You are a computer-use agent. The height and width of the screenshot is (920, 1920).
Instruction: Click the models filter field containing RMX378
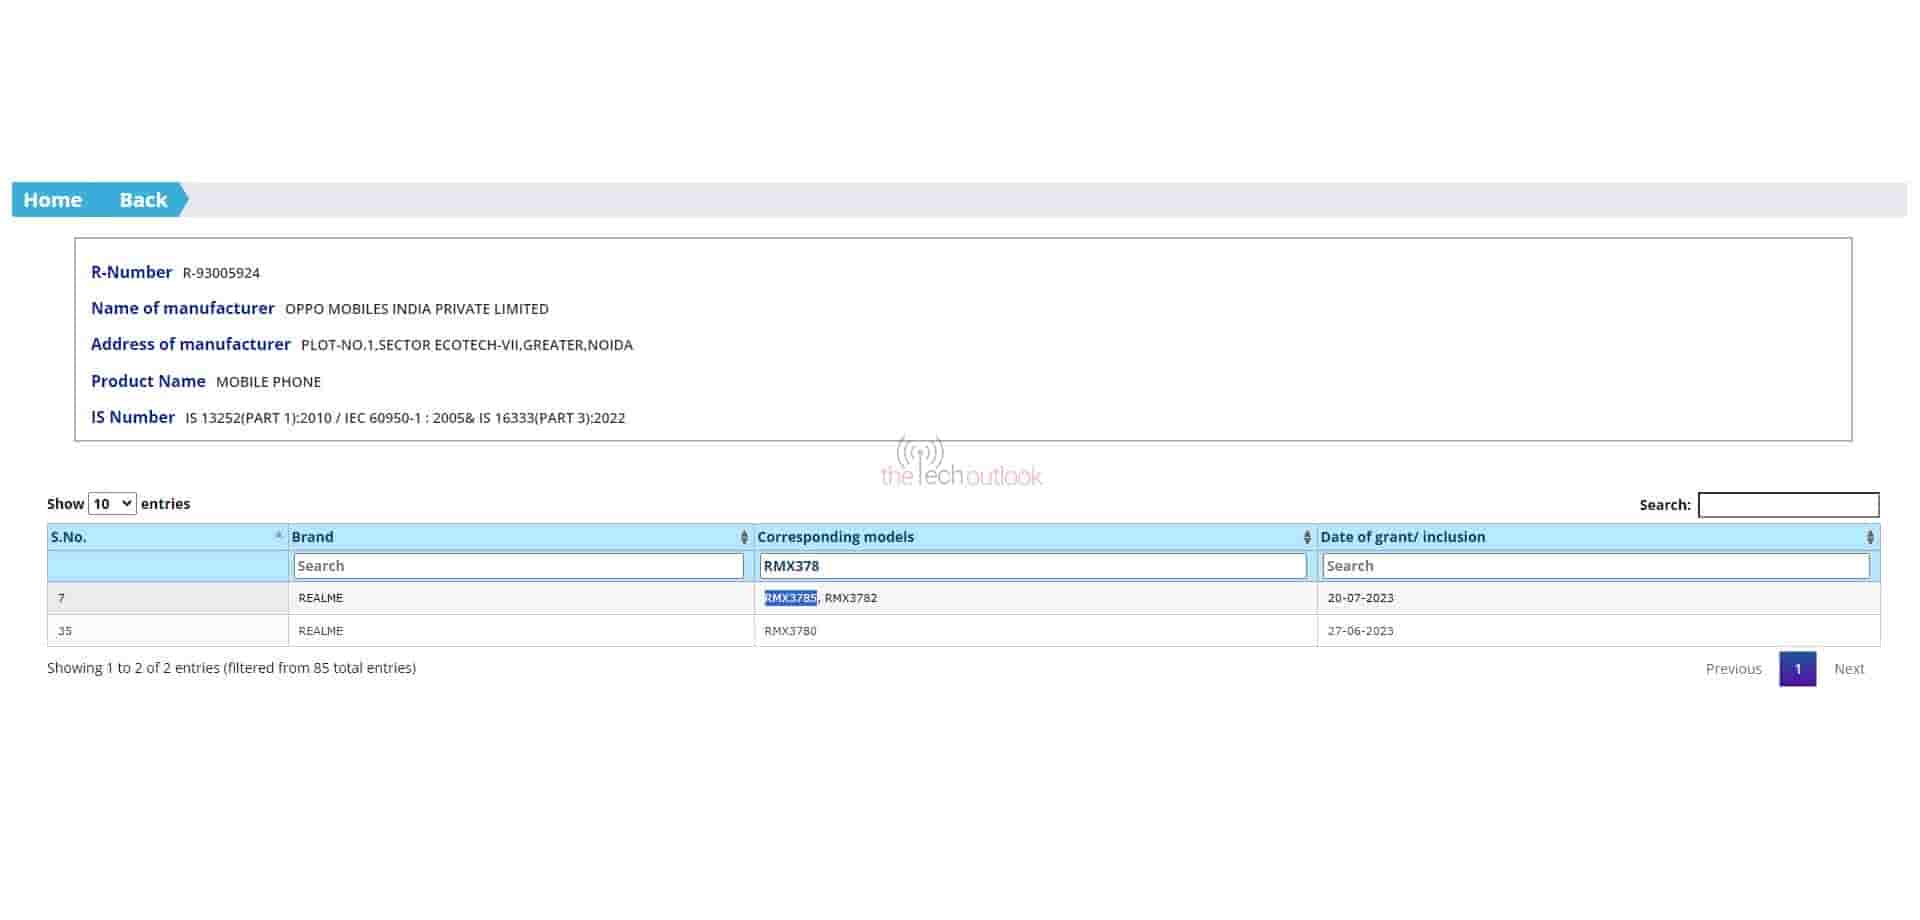click(x=1032, y=566)
